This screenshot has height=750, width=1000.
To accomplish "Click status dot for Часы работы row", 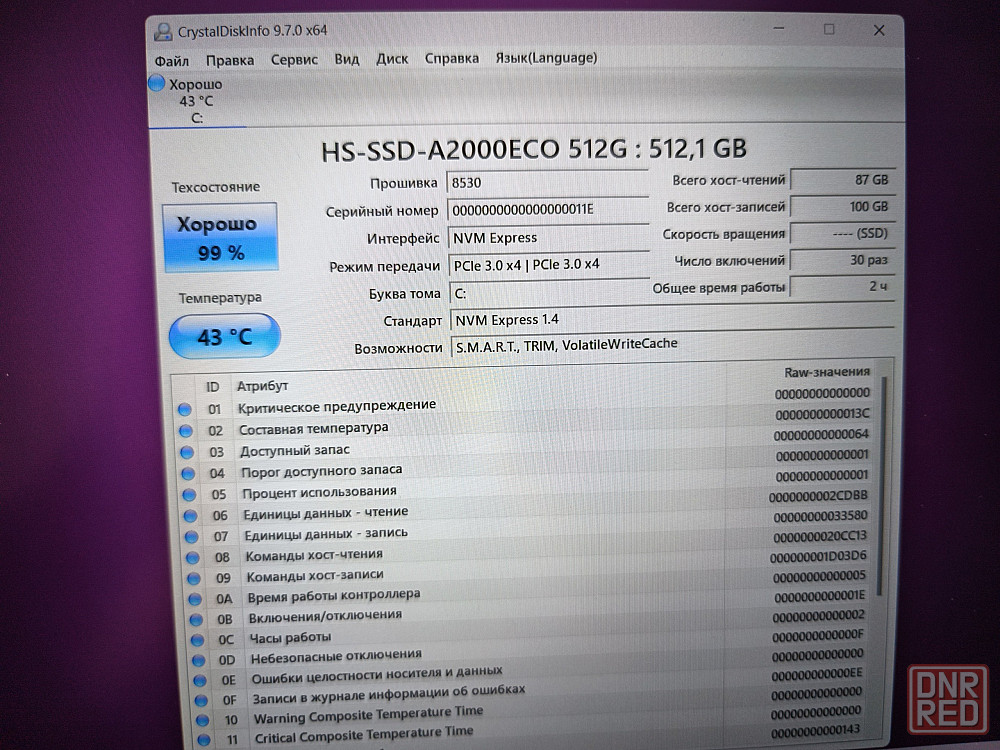I will pyautogui.click(x=198, y=640).
